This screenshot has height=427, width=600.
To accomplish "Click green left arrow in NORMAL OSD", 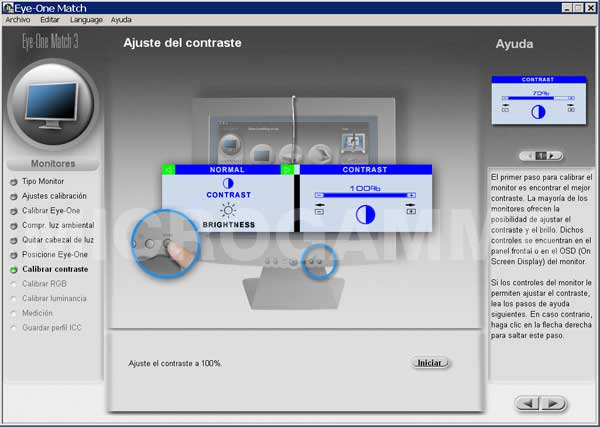I will point(168,169).
